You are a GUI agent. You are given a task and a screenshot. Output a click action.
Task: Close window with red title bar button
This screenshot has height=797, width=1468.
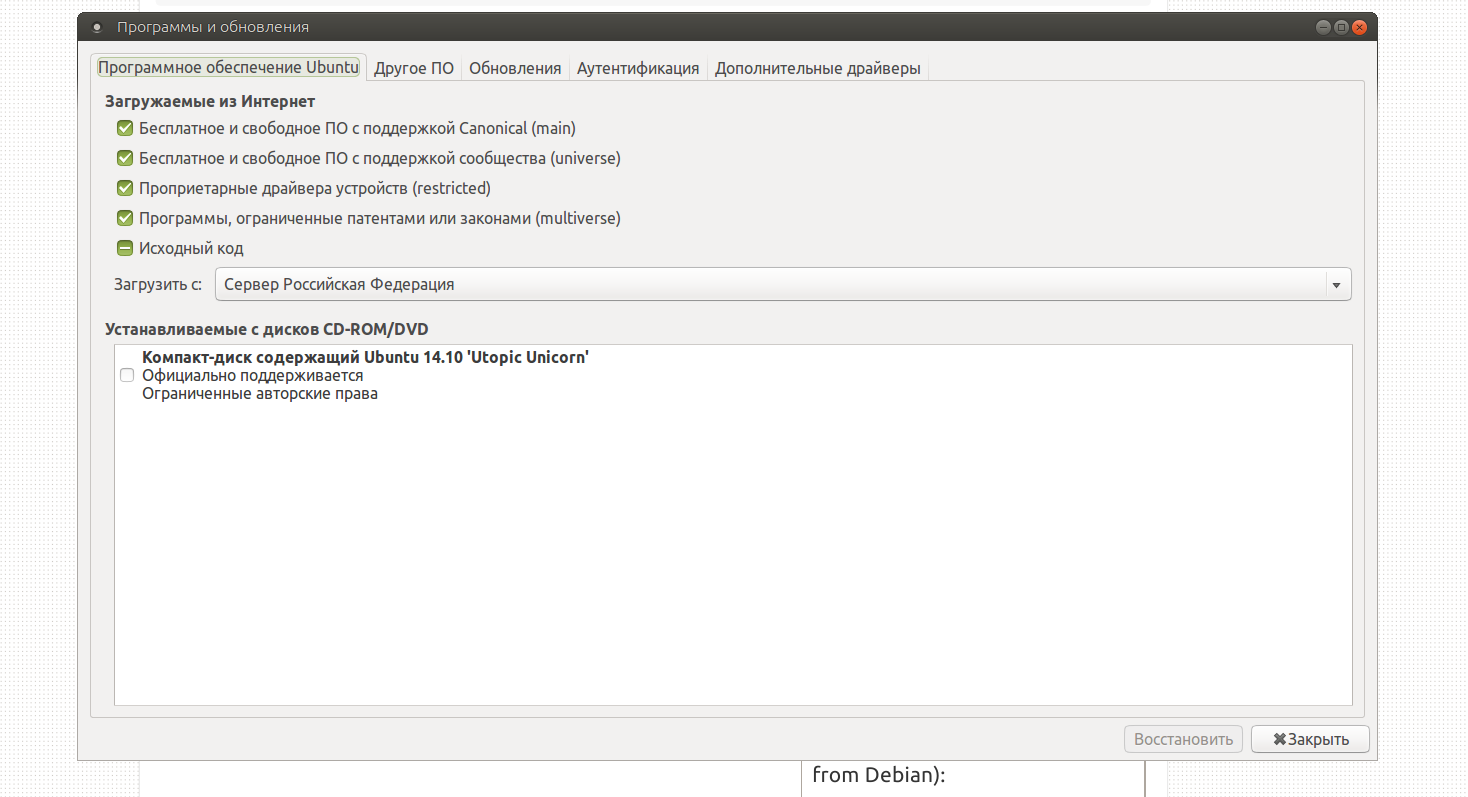click(1359, 27)
